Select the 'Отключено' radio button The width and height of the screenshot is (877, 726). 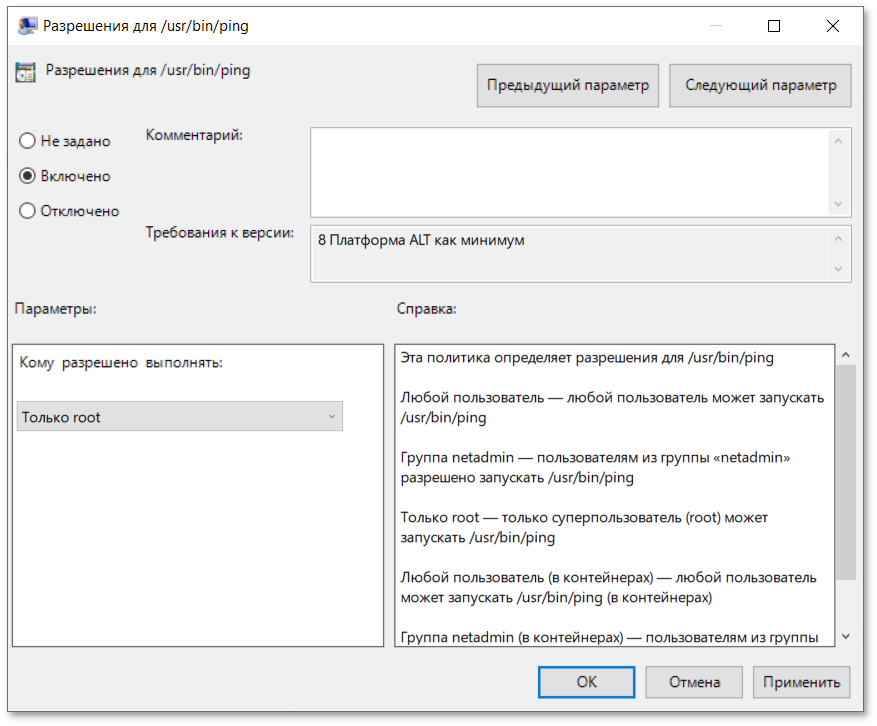(x=28, y=211)
